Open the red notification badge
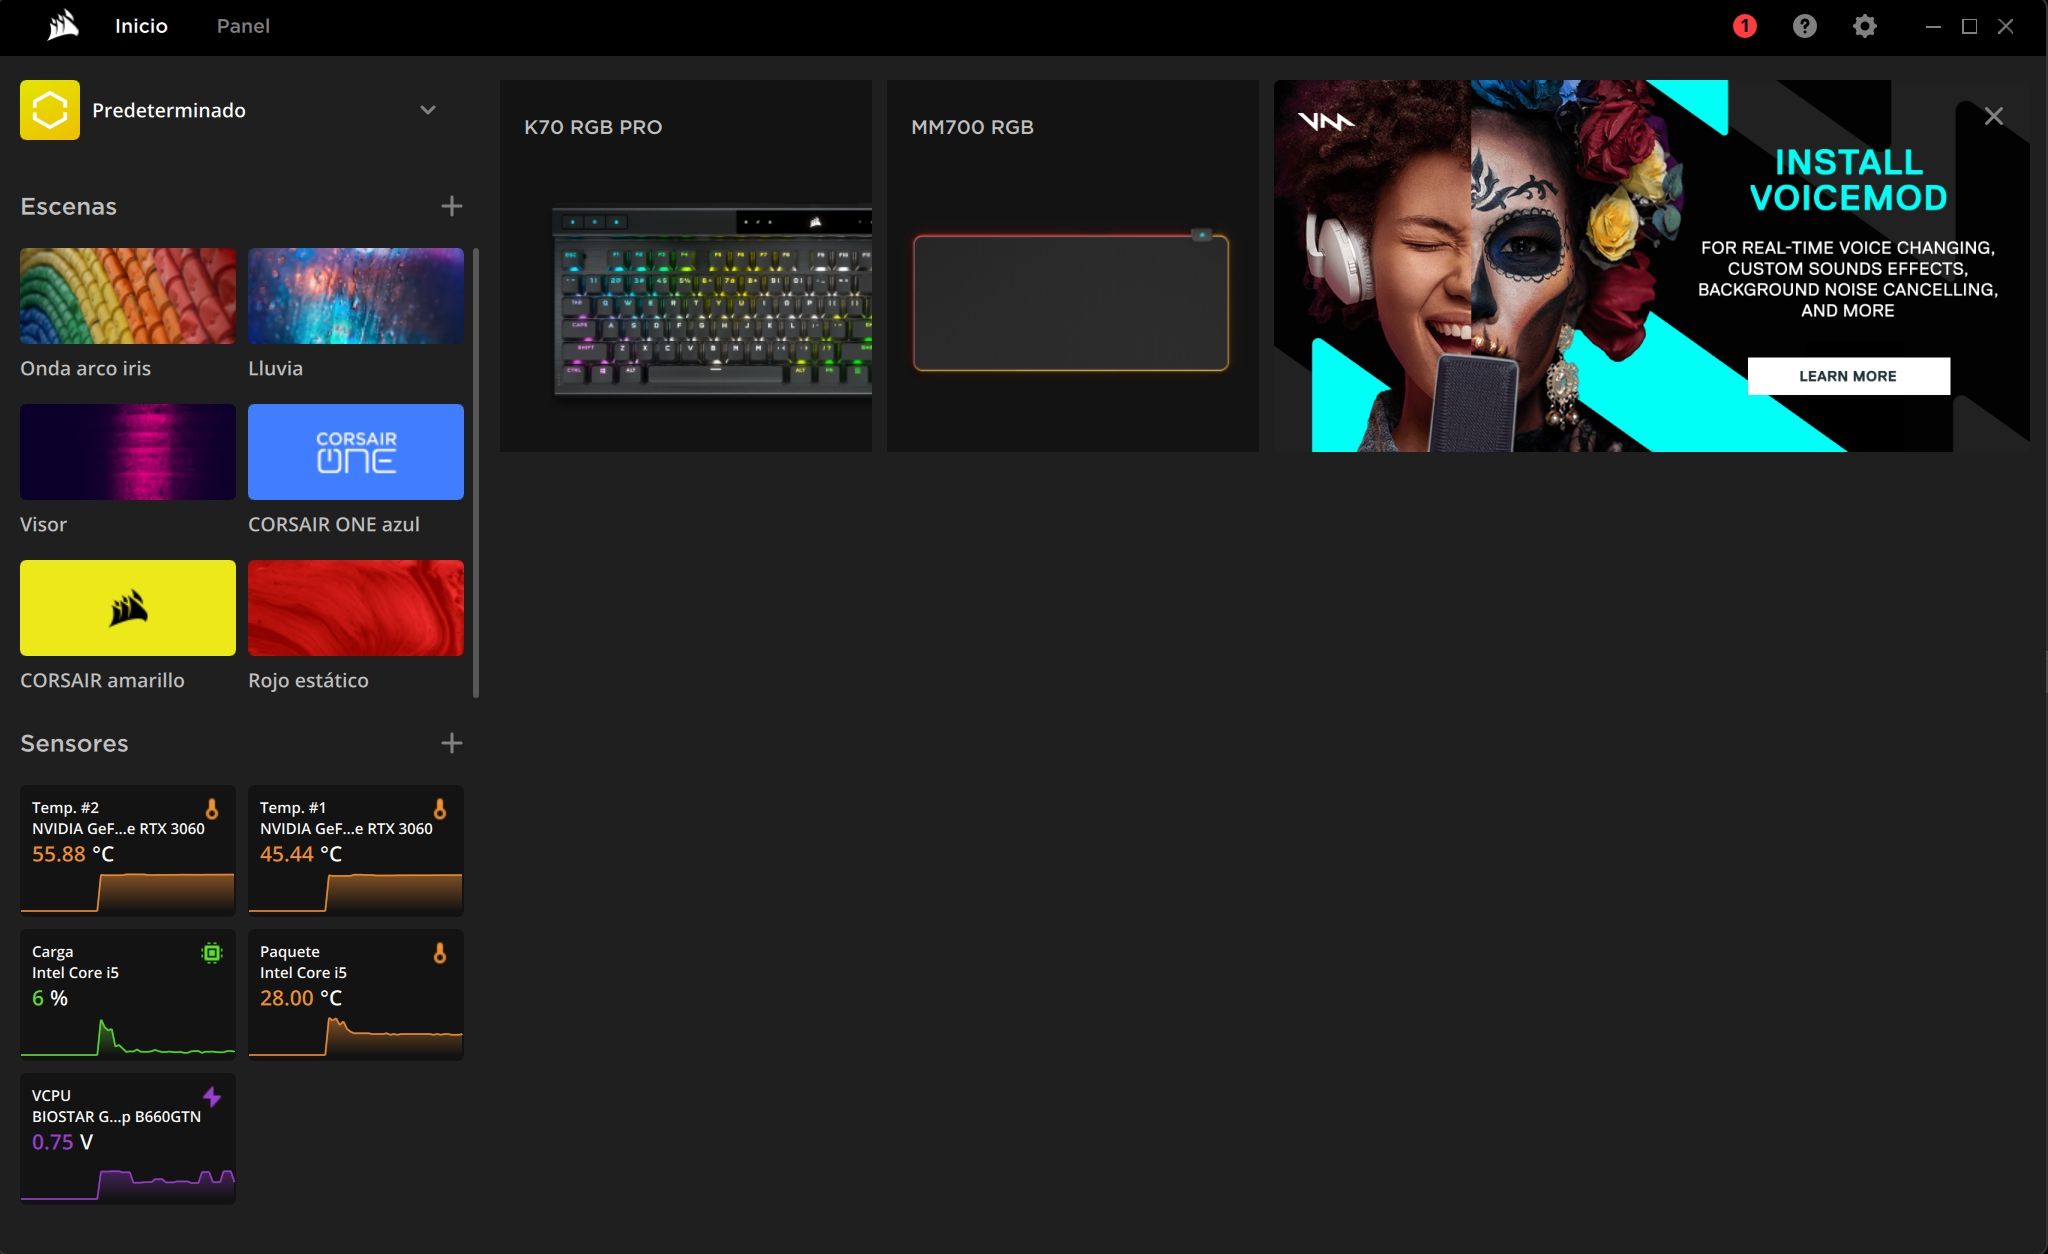This screenshot has width=2048, height=1254. 1744,26
